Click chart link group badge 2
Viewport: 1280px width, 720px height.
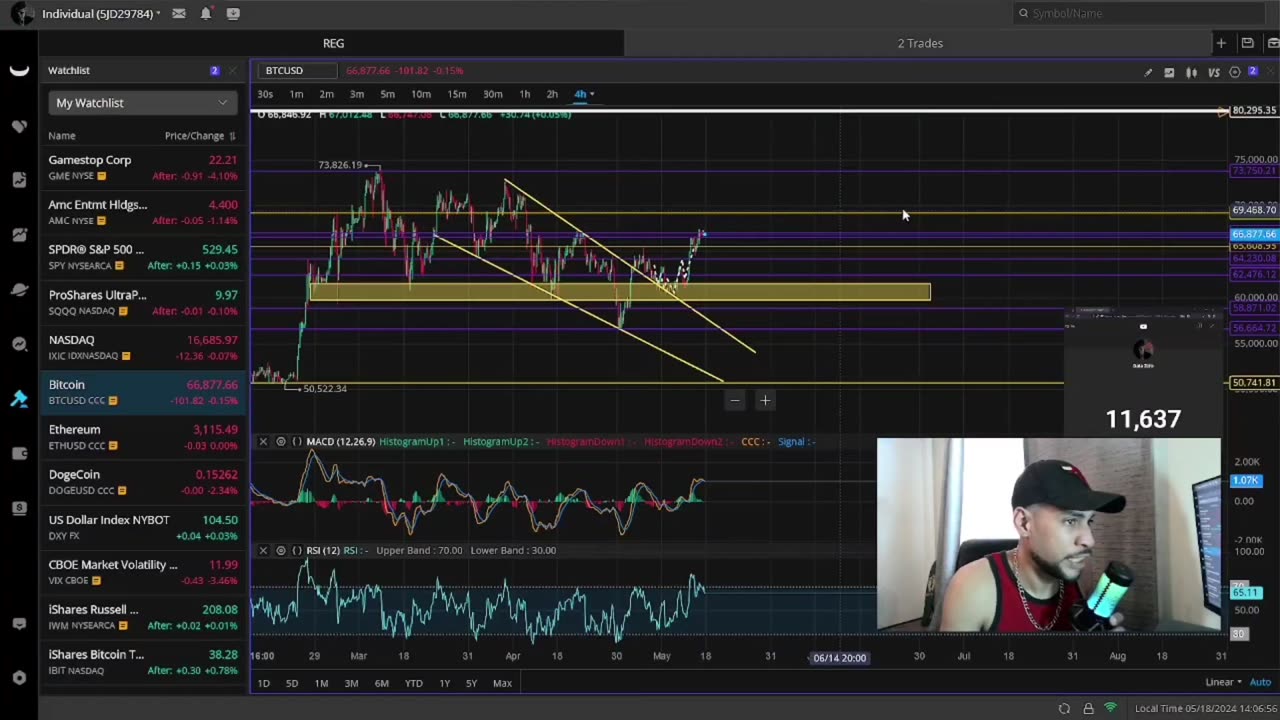tap(1252, 71)
